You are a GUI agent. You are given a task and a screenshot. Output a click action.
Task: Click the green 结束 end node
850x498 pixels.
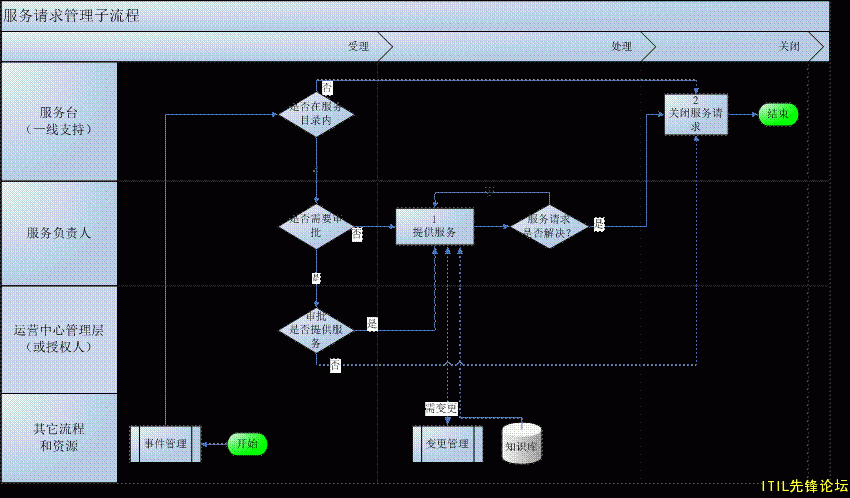[x=778, y=114]
